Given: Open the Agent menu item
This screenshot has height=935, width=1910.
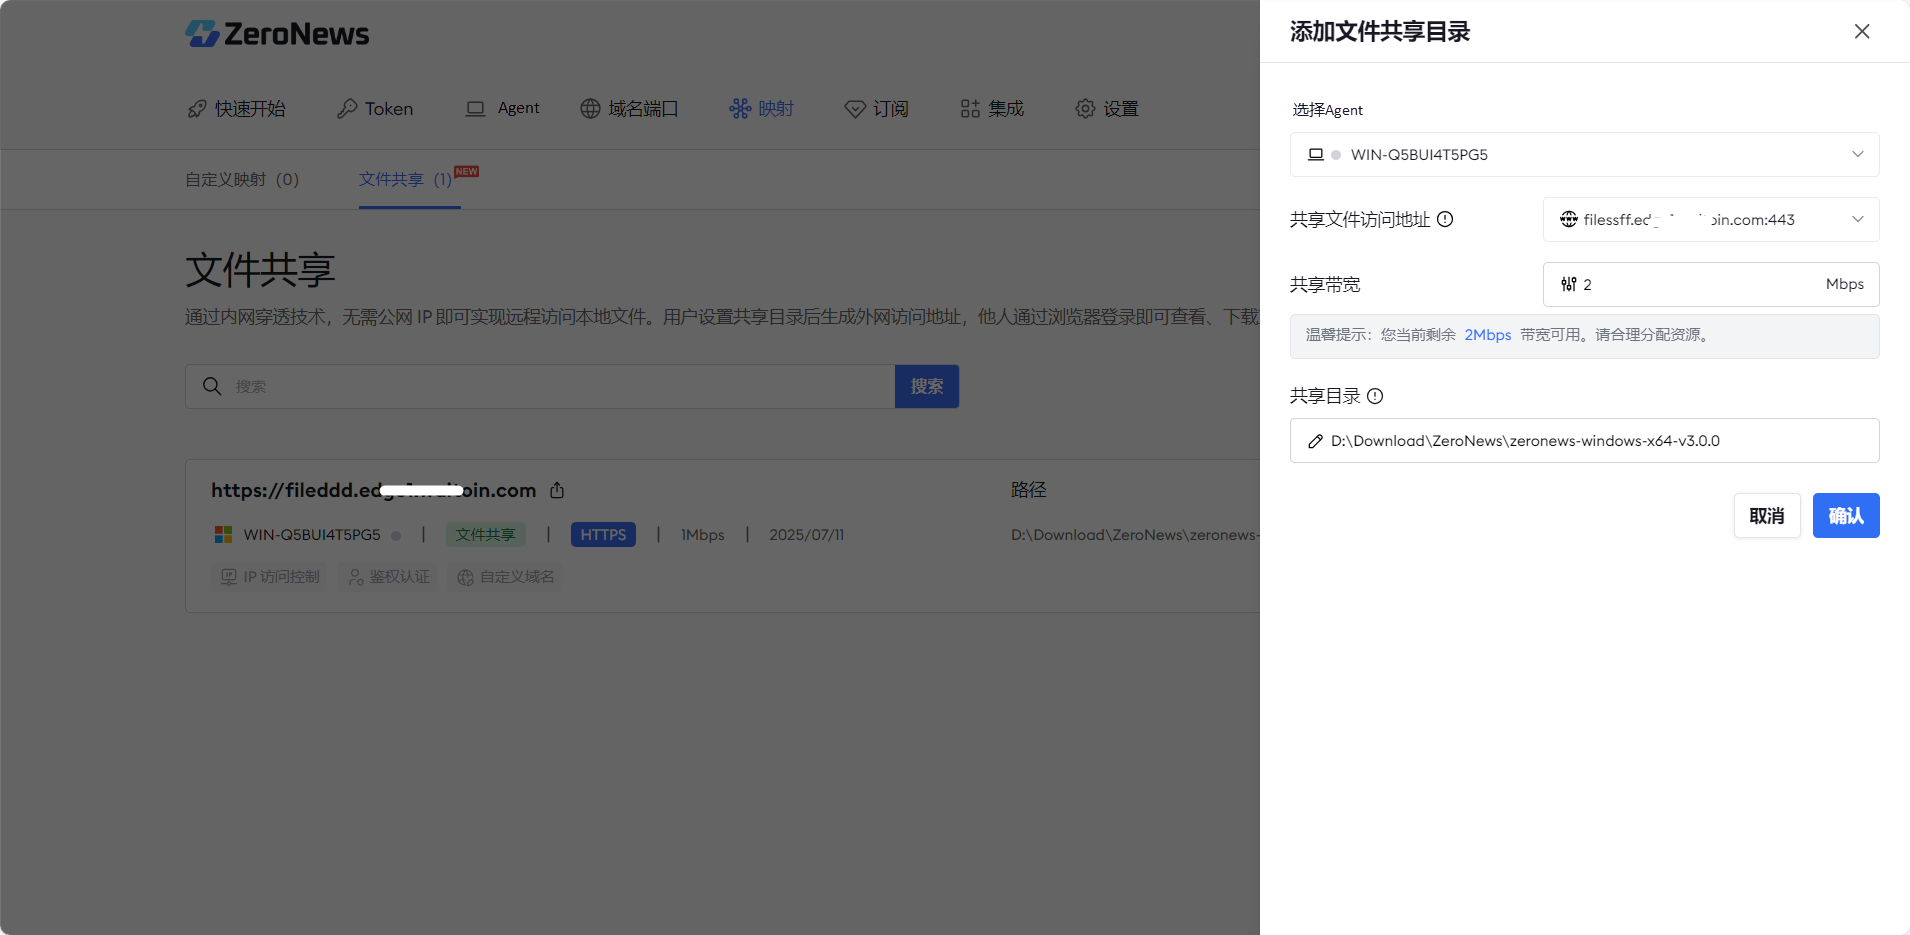Looking at the screenshot, I should click(x=502, y=108).
